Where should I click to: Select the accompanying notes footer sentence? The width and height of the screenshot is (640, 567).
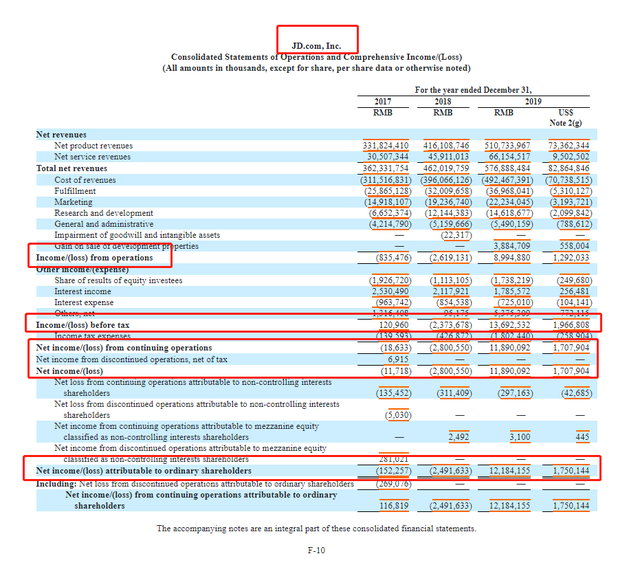point(316,529)
